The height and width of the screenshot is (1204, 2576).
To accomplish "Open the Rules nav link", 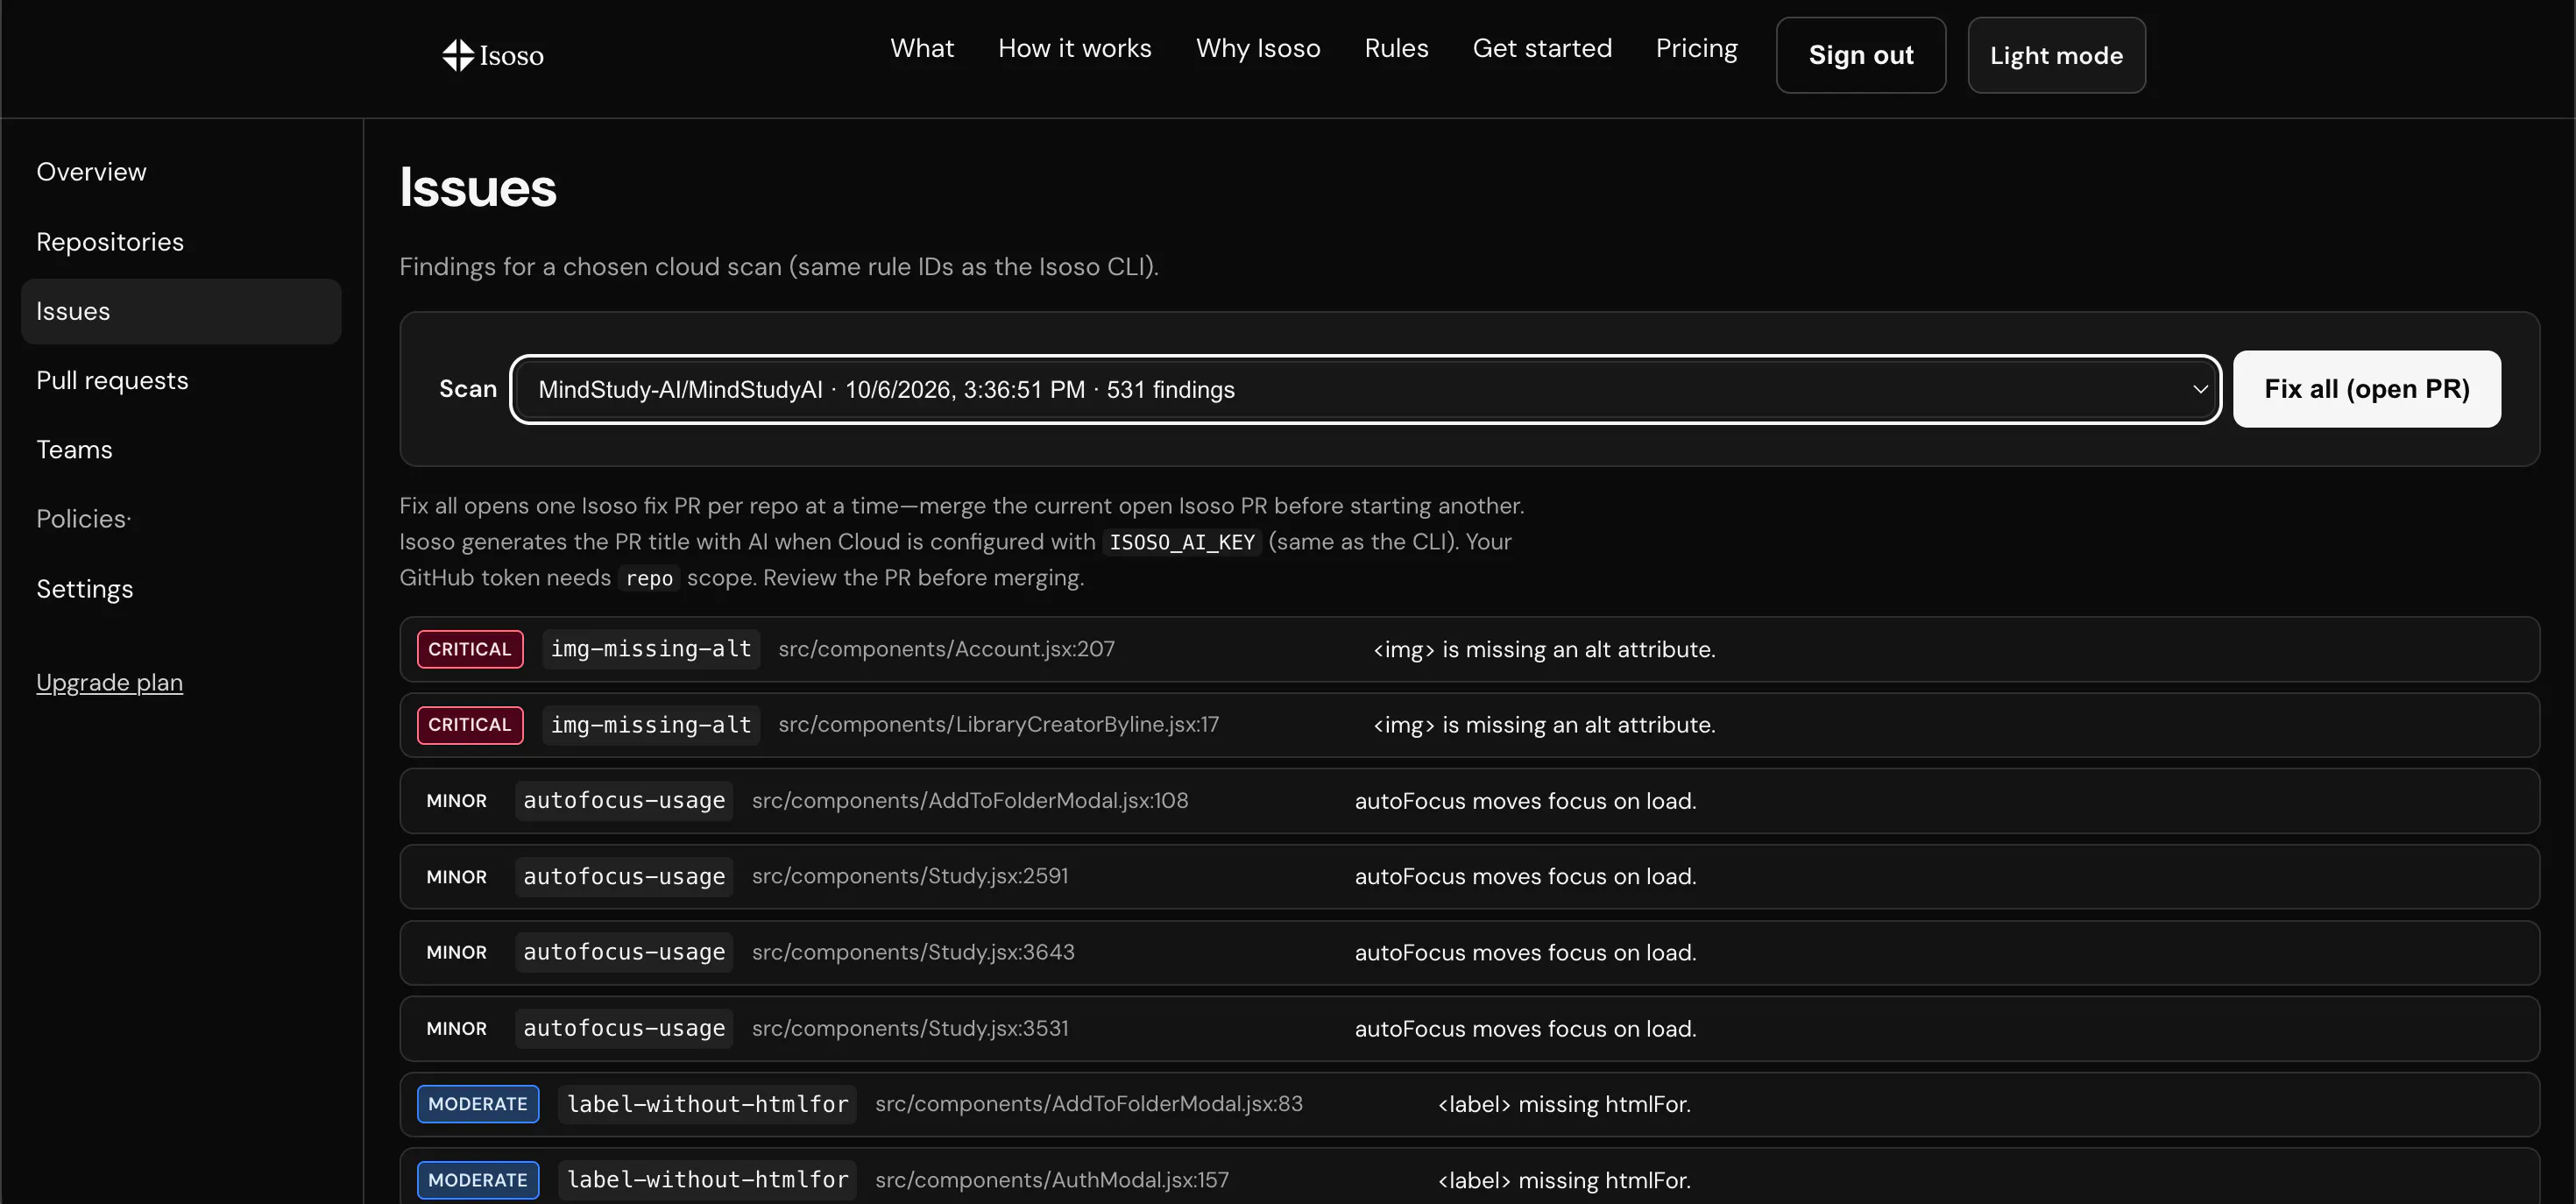I will (x=1396, y=48).
